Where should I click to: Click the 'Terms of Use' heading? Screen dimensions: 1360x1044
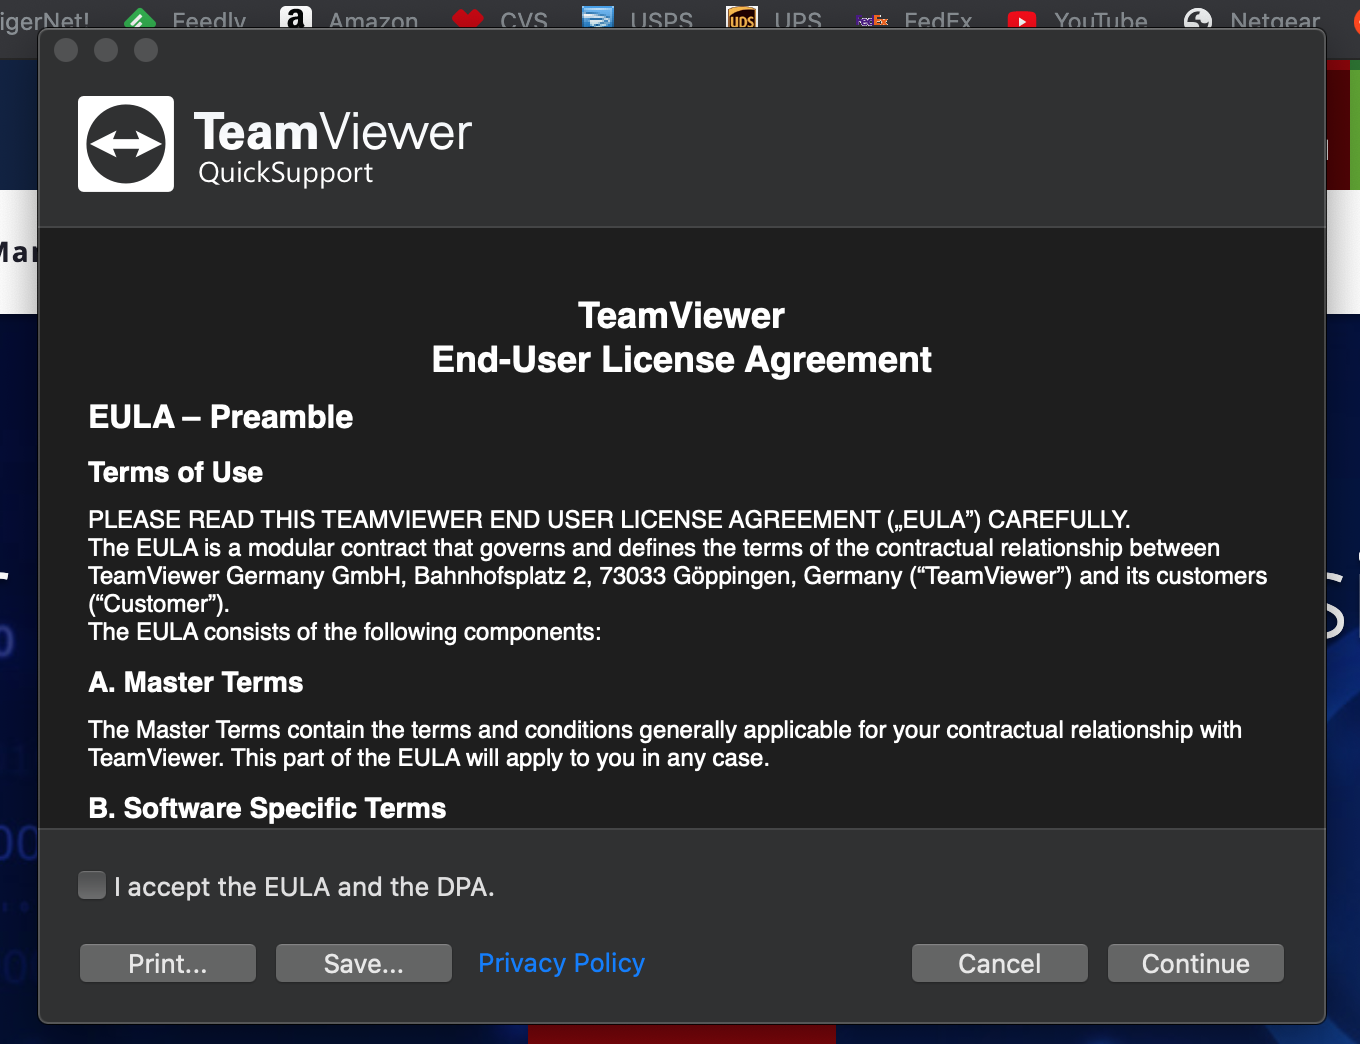pyautogui.click(x=175, y=472)
